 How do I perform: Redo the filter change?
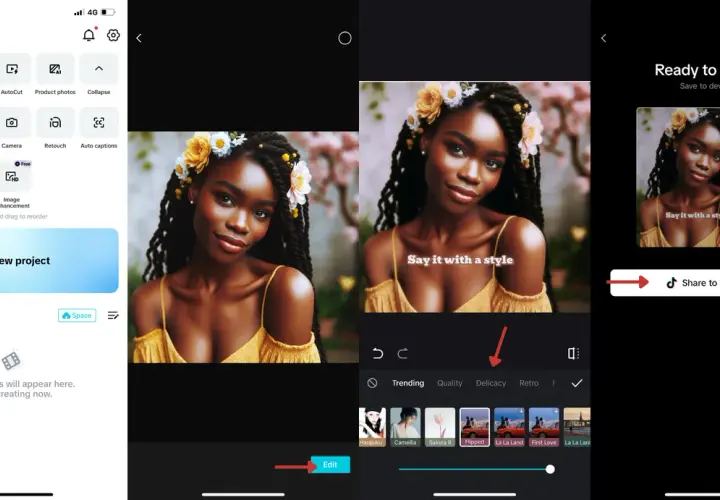[403, 354]
